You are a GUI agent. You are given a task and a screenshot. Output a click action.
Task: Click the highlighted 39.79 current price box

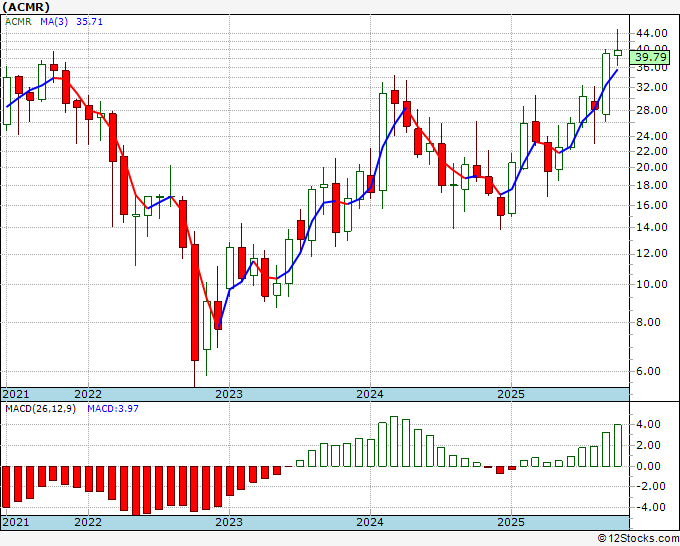tap(650, 57)
